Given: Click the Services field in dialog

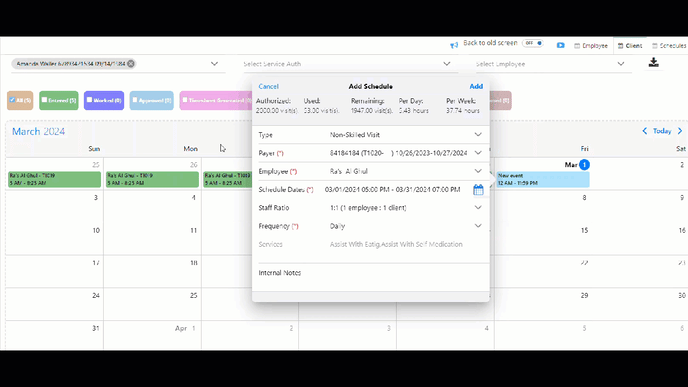Looking at the screenshot, I should point(396,244).
